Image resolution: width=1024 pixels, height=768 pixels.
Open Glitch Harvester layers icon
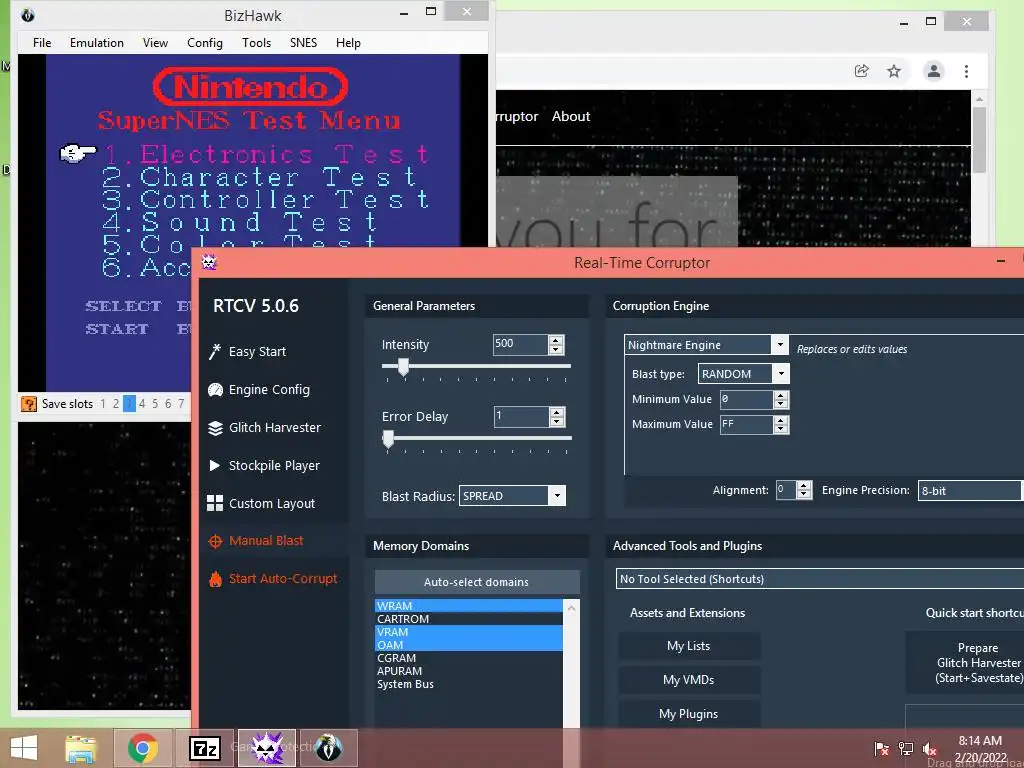click(215, 428)
